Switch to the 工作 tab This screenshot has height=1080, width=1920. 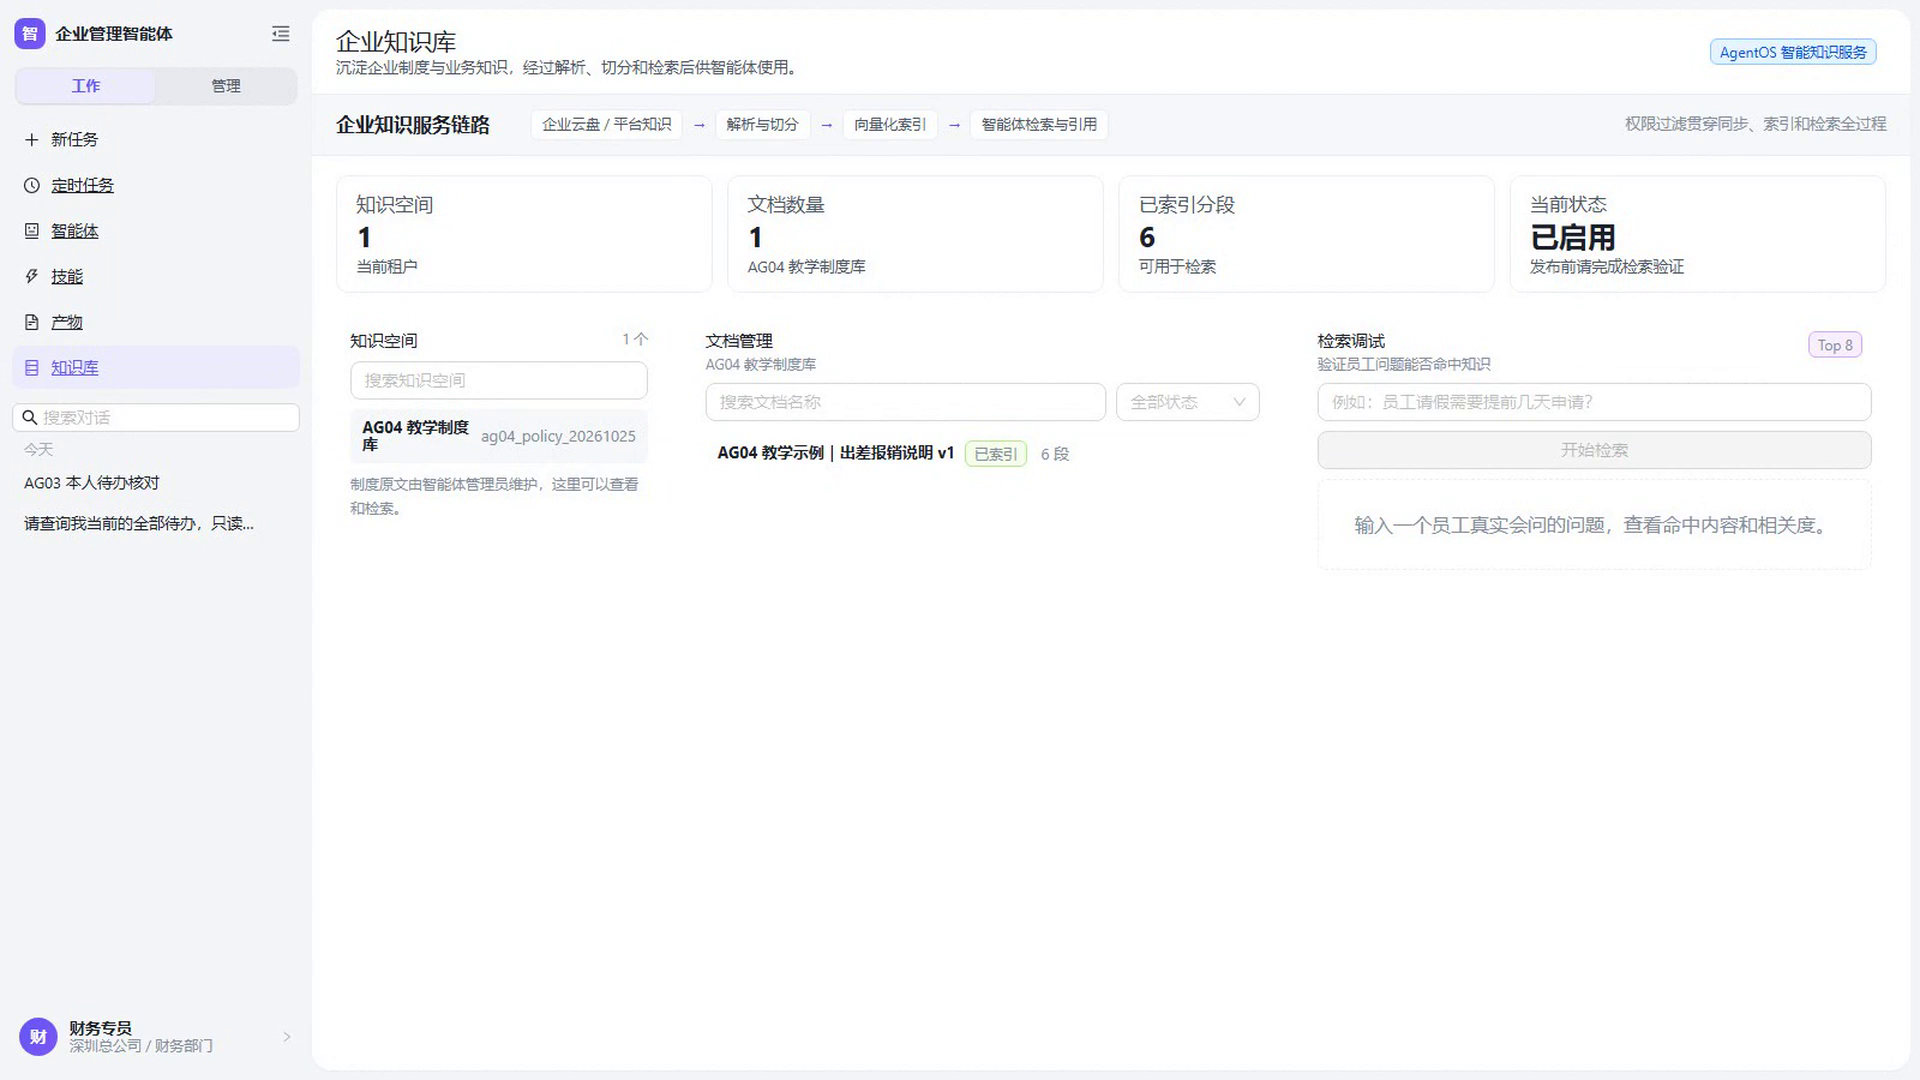[86, 86]
